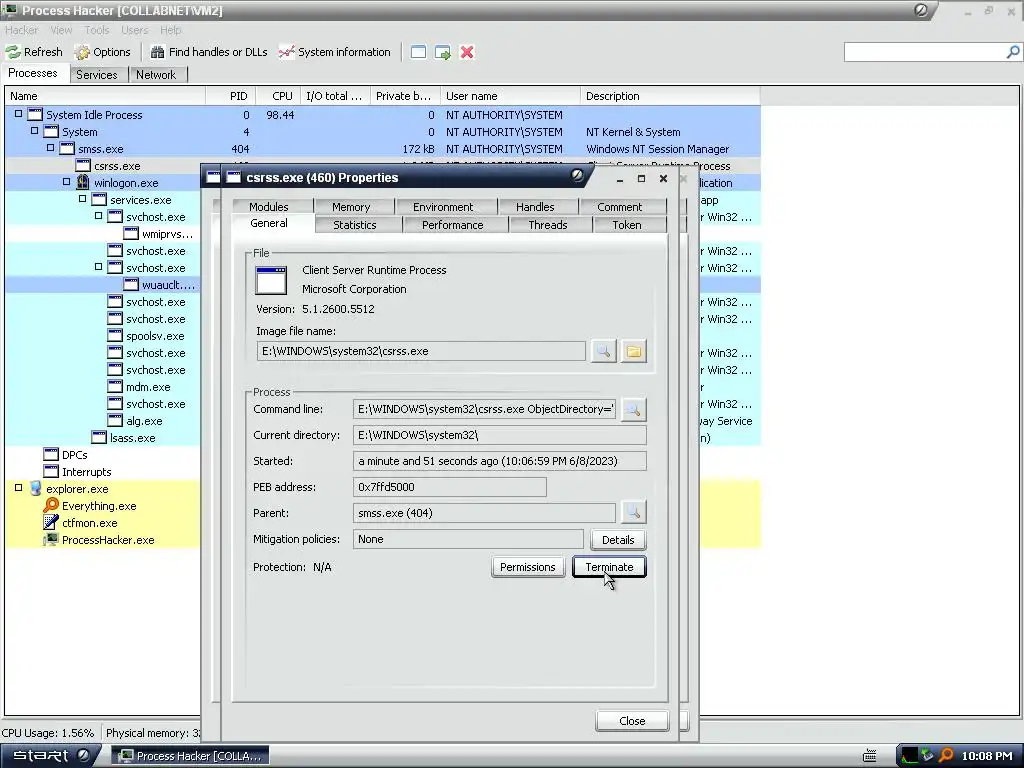Select the Processes tab

coord(33,73)
